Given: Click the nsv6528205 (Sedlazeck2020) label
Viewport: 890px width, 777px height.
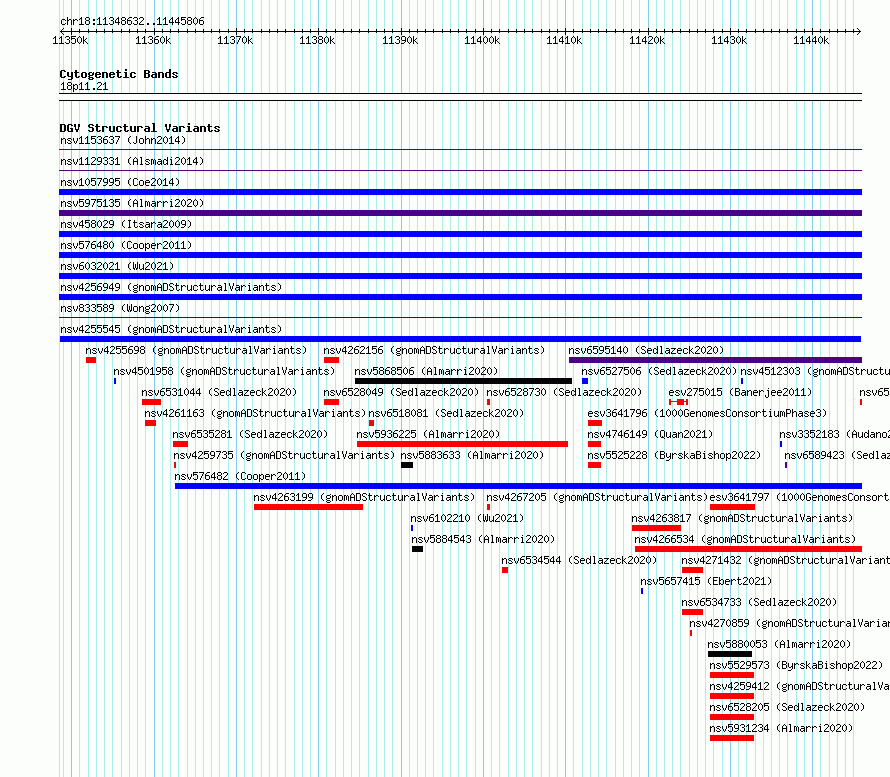Looking at the screenshot, I should coord(787,707).
